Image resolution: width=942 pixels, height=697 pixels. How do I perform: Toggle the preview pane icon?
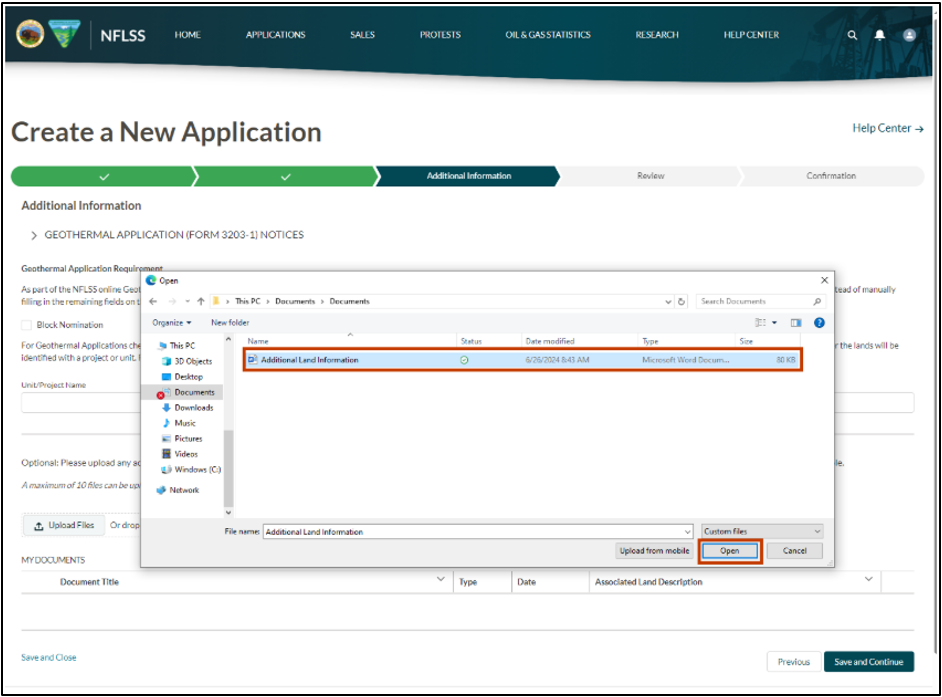click(796, 323)
